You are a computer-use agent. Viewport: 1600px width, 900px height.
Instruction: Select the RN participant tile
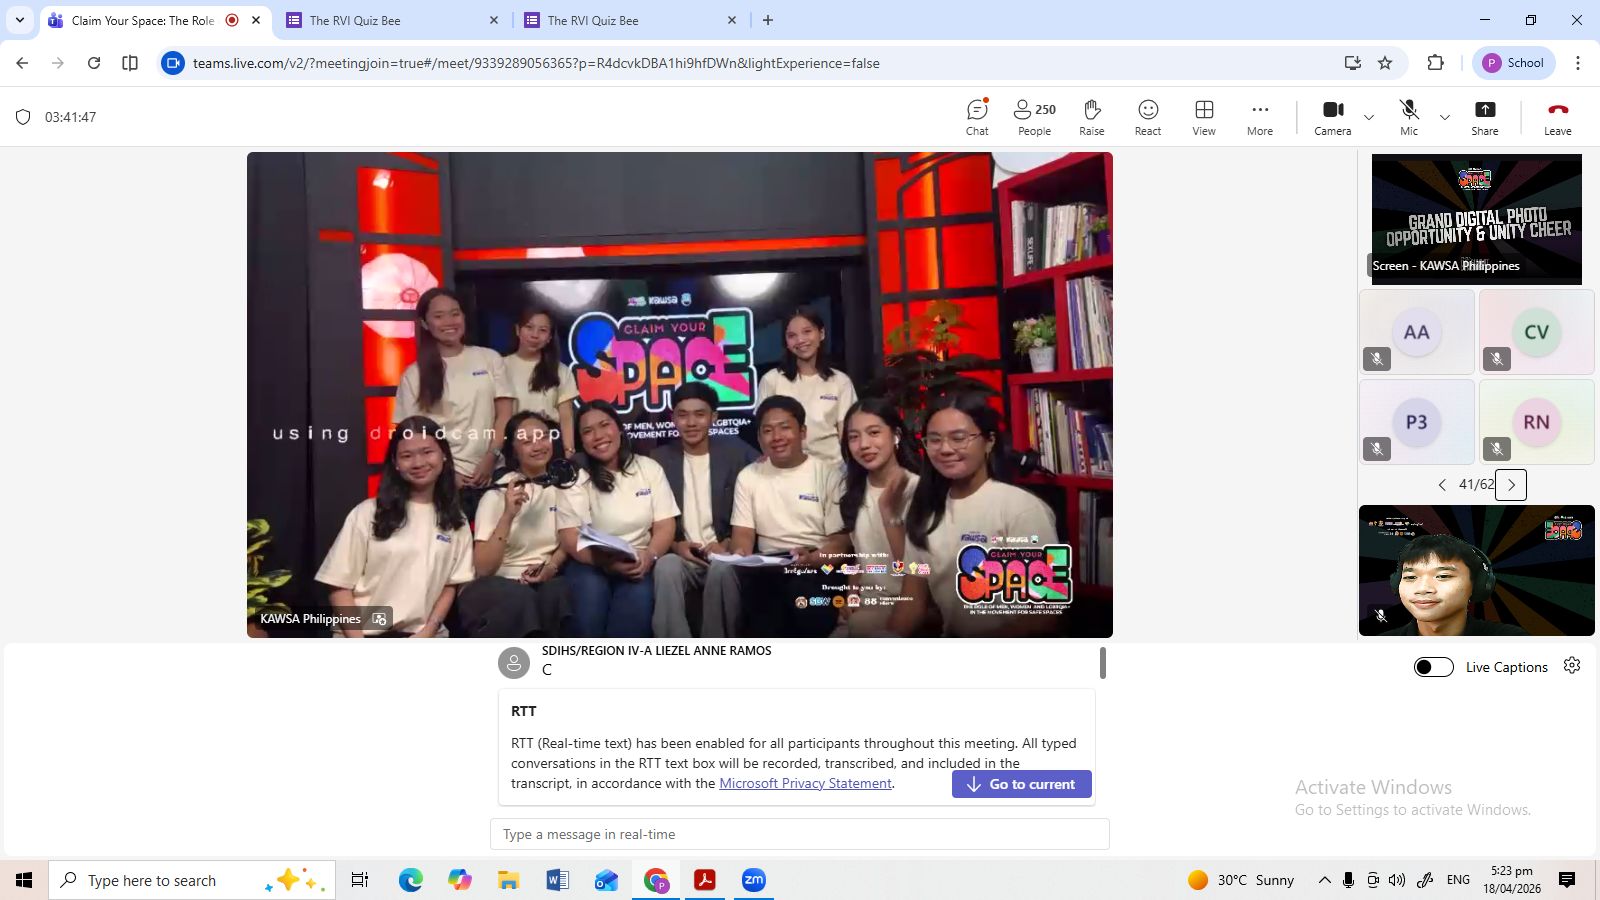click(1536, 422)
